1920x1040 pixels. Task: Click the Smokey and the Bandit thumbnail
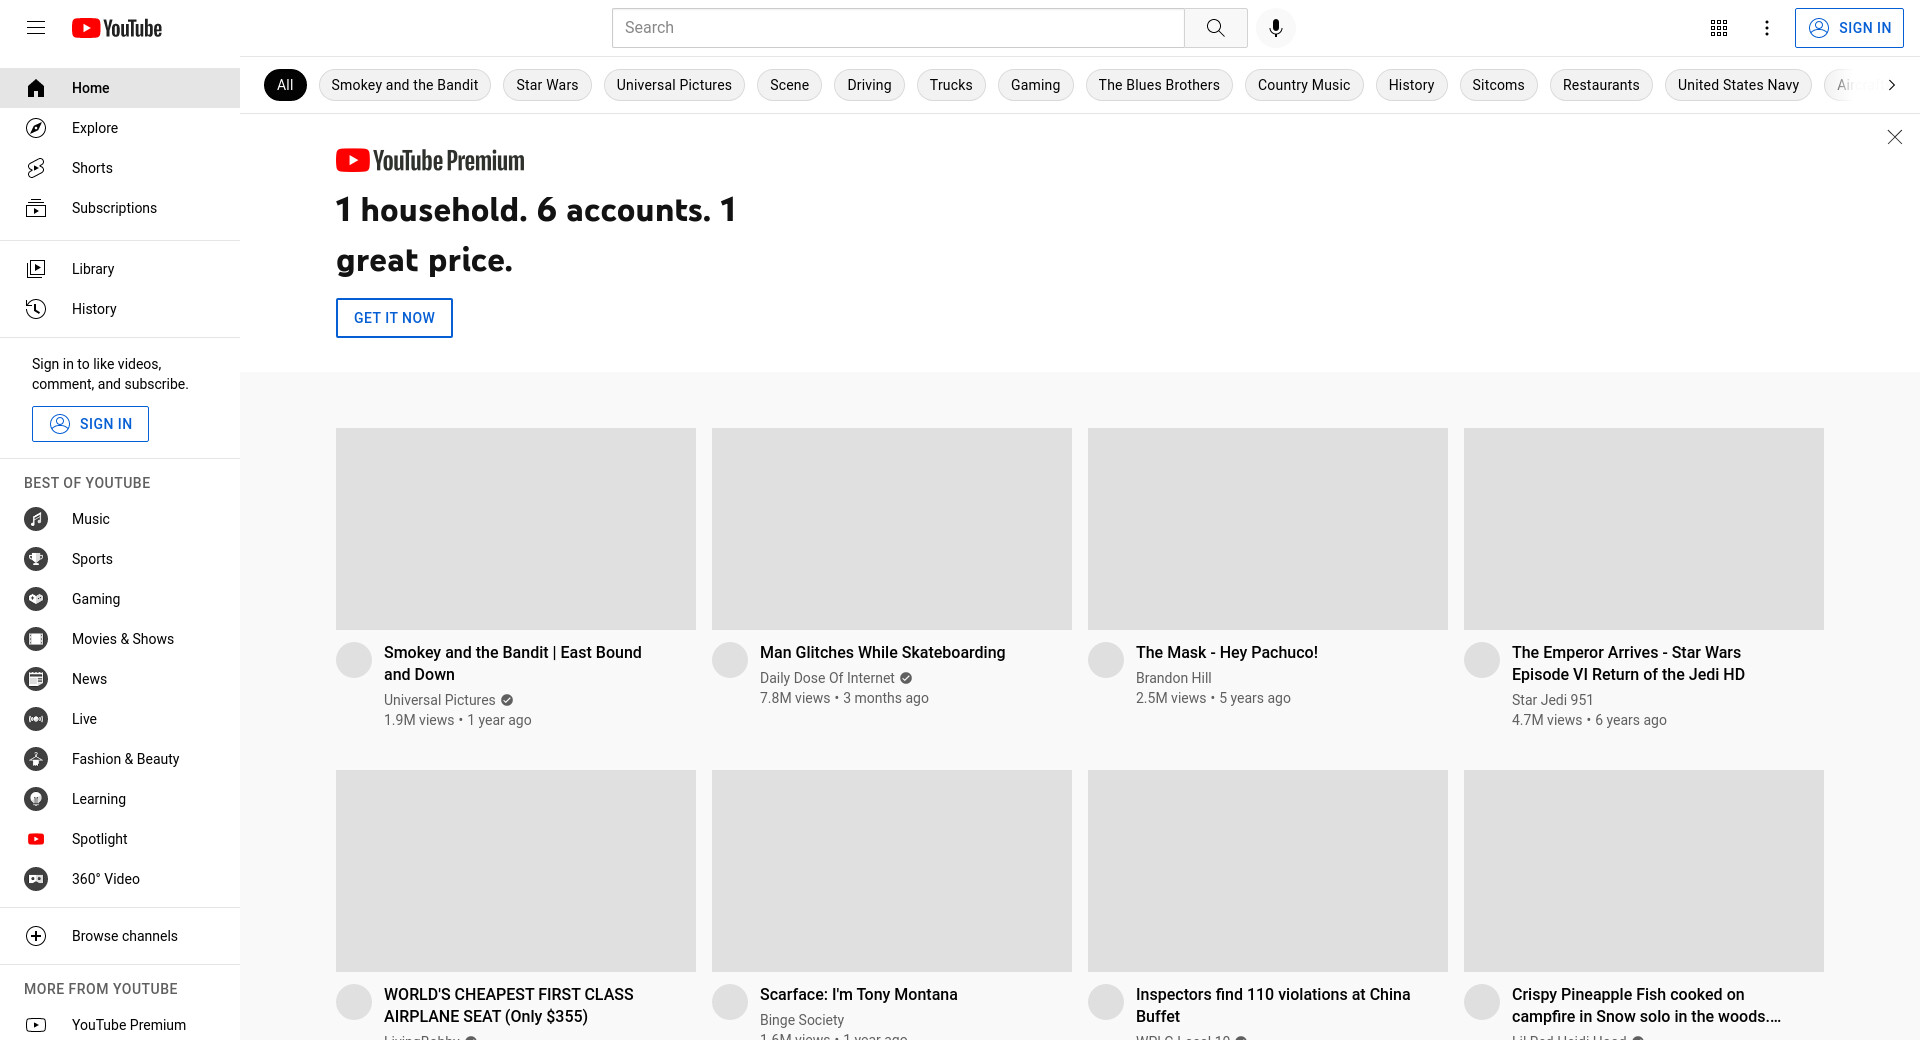pos(516,529)
